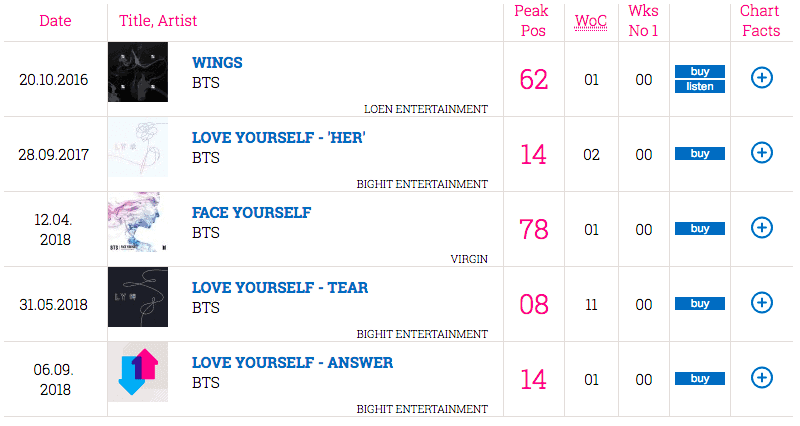This screenshot has width=800, height=426.
Task: Open the LOVE YOURSELF - ANSWER title link
Action: [x=292, y=362]
